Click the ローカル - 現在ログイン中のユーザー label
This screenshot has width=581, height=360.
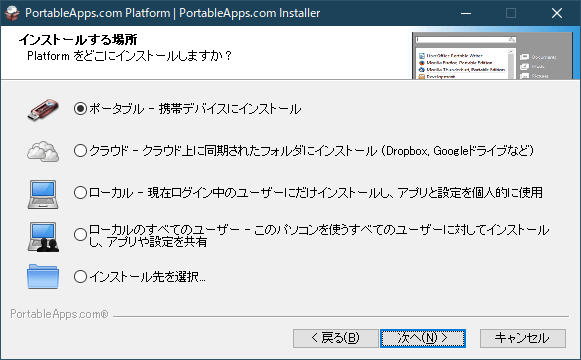[316, 193]
